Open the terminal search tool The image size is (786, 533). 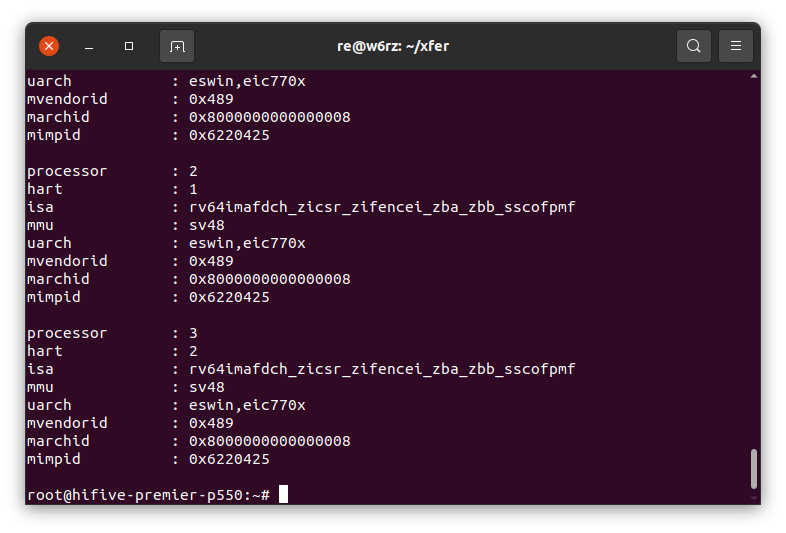694,46
